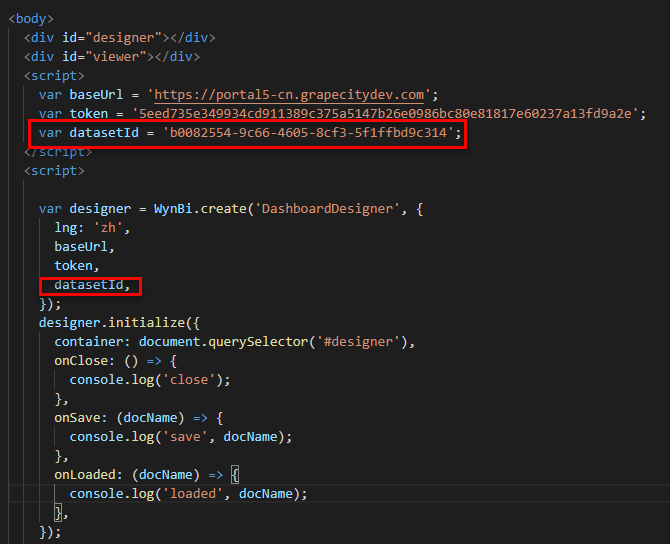Image resolution: width=670 pixels, height=544 pixels.
Task: Select the div with id viewer
Action: click(112, 57)
